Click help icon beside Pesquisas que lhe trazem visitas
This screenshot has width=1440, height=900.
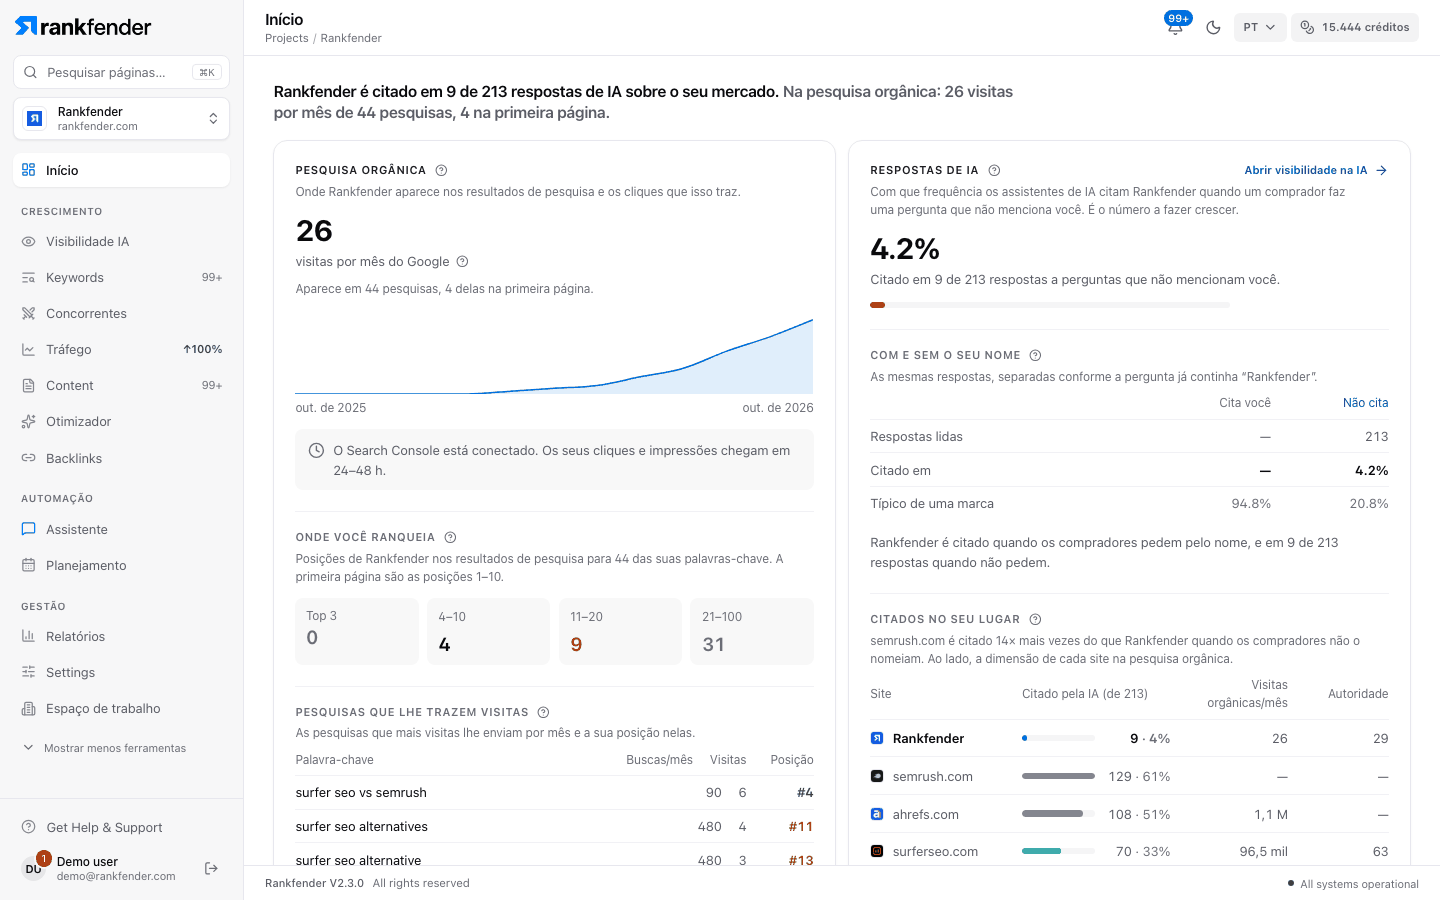coord(543,712)
